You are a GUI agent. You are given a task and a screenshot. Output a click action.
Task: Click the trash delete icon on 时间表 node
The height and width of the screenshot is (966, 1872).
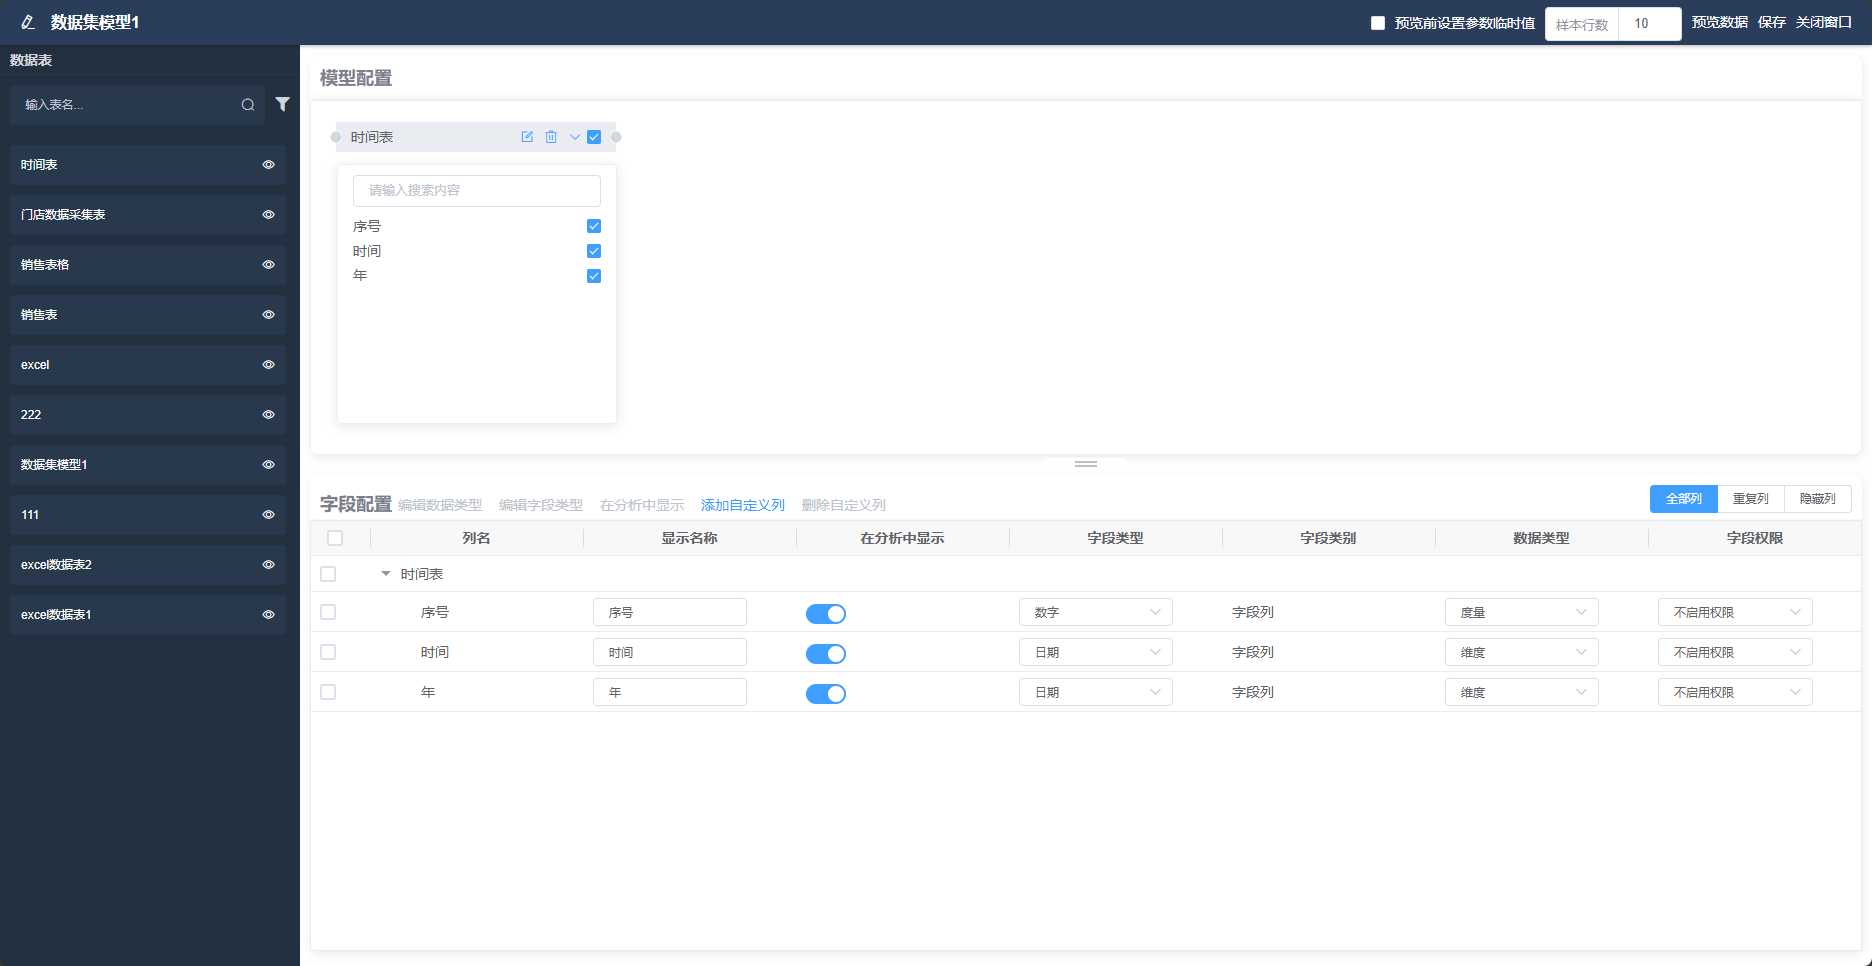click(551, 137)
